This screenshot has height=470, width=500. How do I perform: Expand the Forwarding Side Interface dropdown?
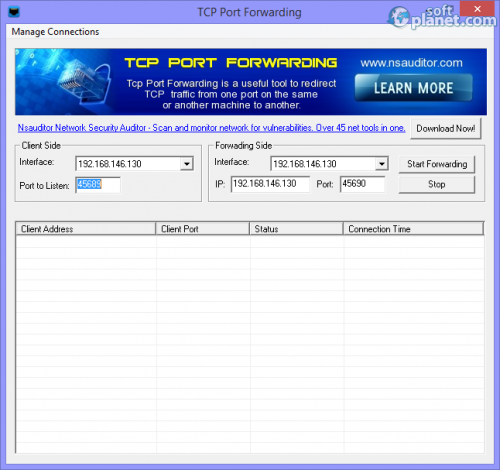(x=382, y=164)
